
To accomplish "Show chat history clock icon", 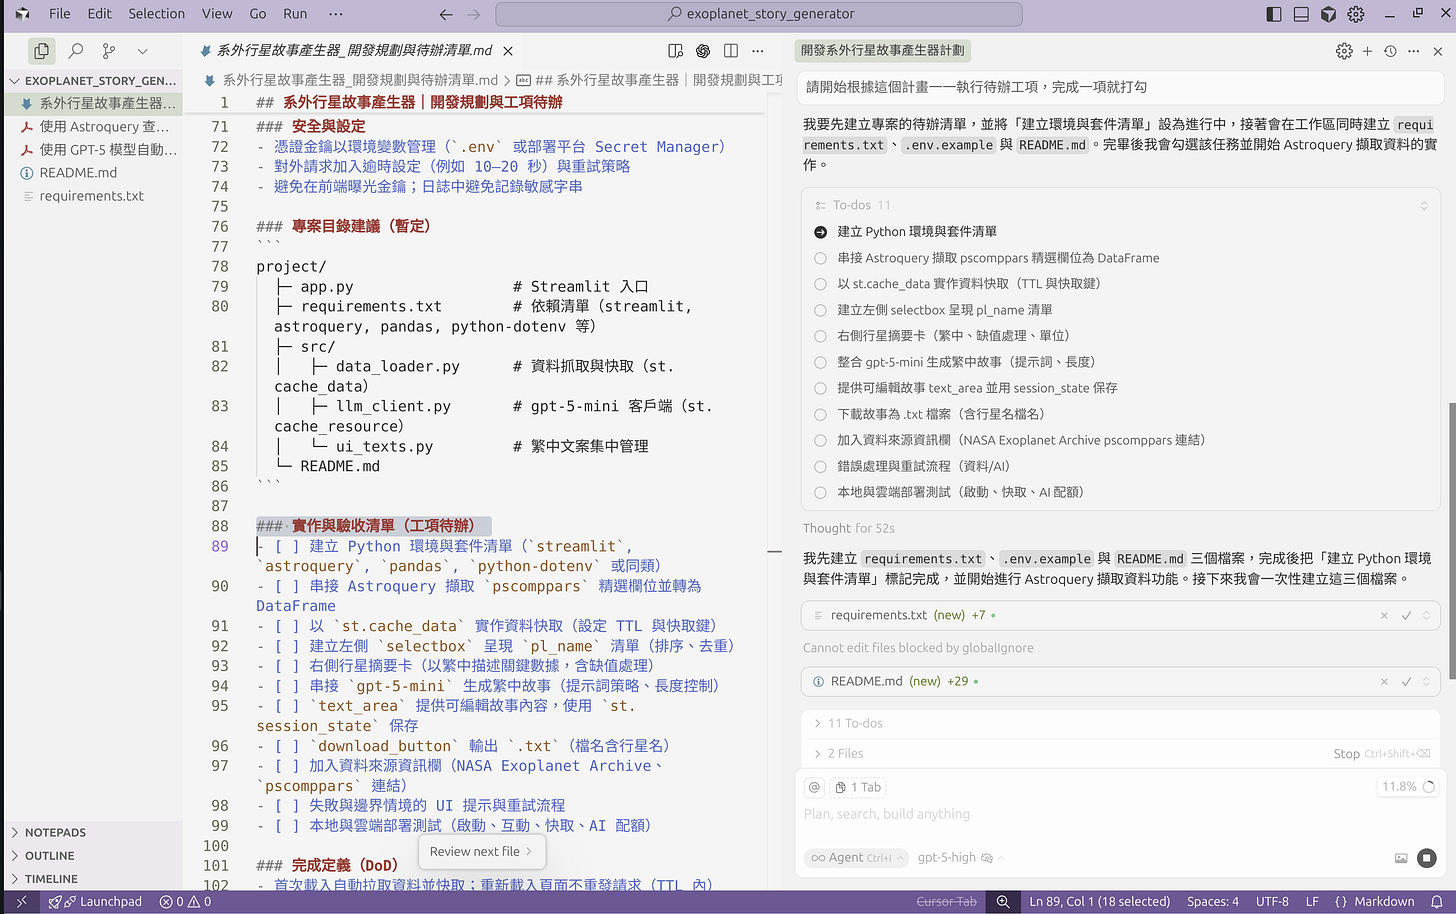I will point(1390,51).
